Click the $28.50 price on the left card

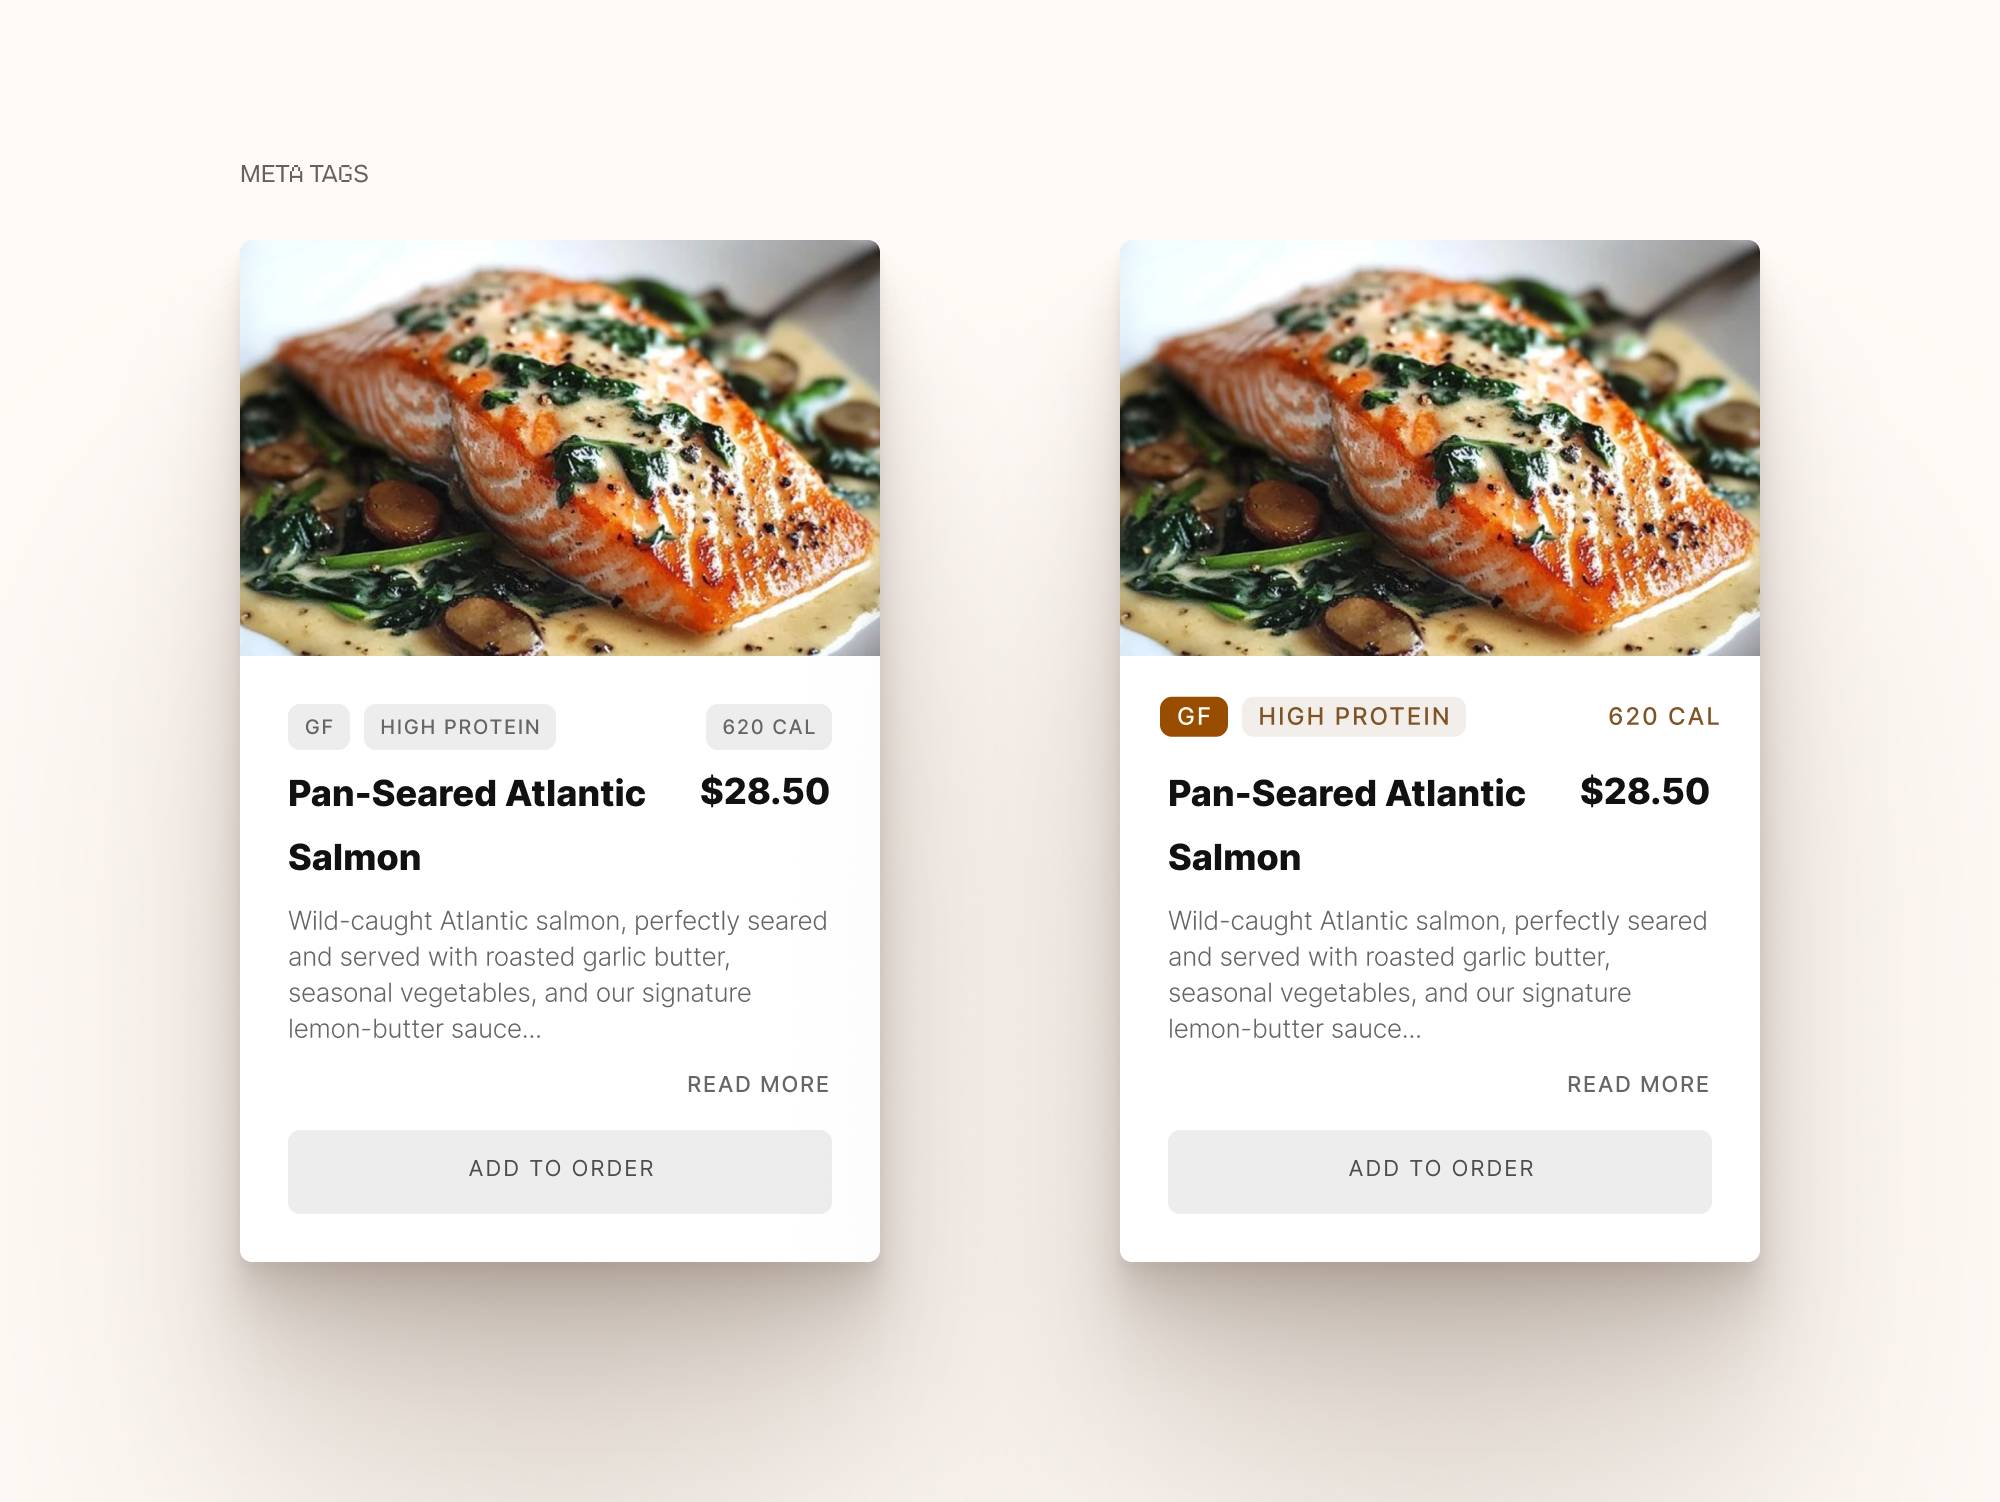click(x=765, y=792)
